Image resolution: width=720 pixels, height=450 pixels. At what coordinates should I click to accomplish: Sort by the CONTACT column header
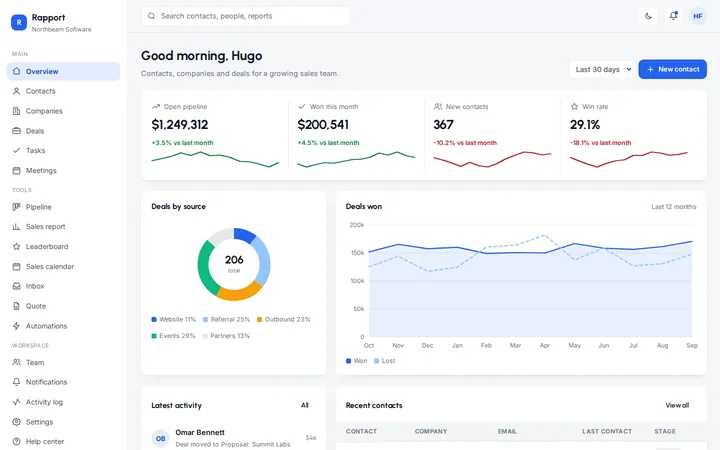361,431
